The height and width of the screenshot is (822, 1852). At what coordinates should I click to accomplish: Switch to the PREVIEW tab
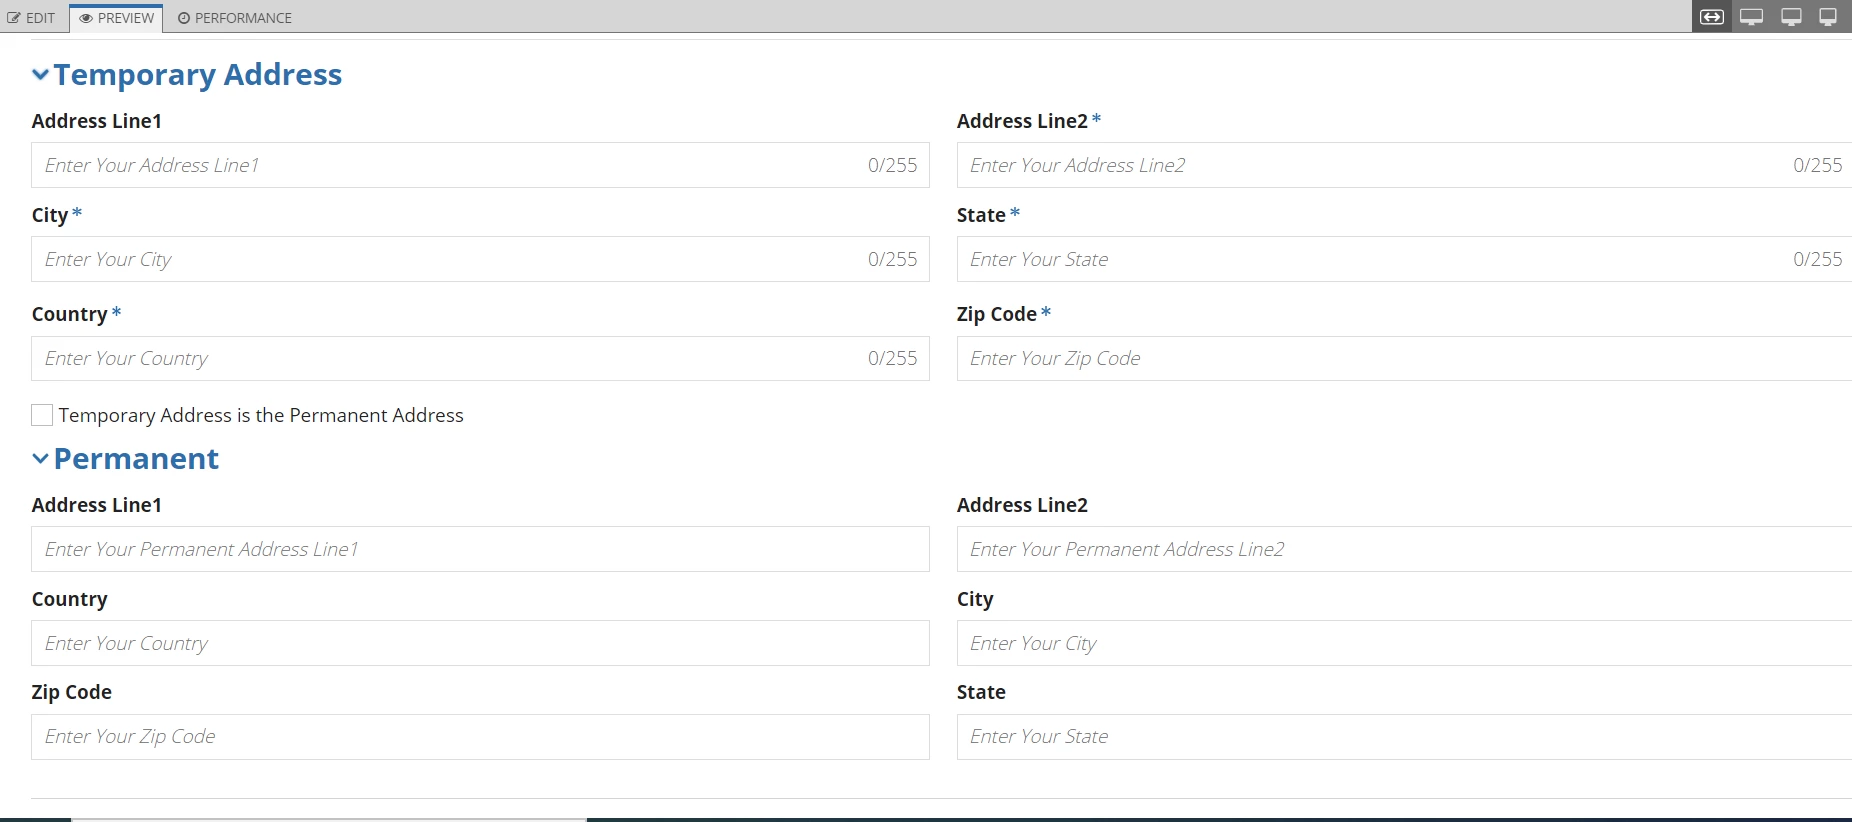117,18
